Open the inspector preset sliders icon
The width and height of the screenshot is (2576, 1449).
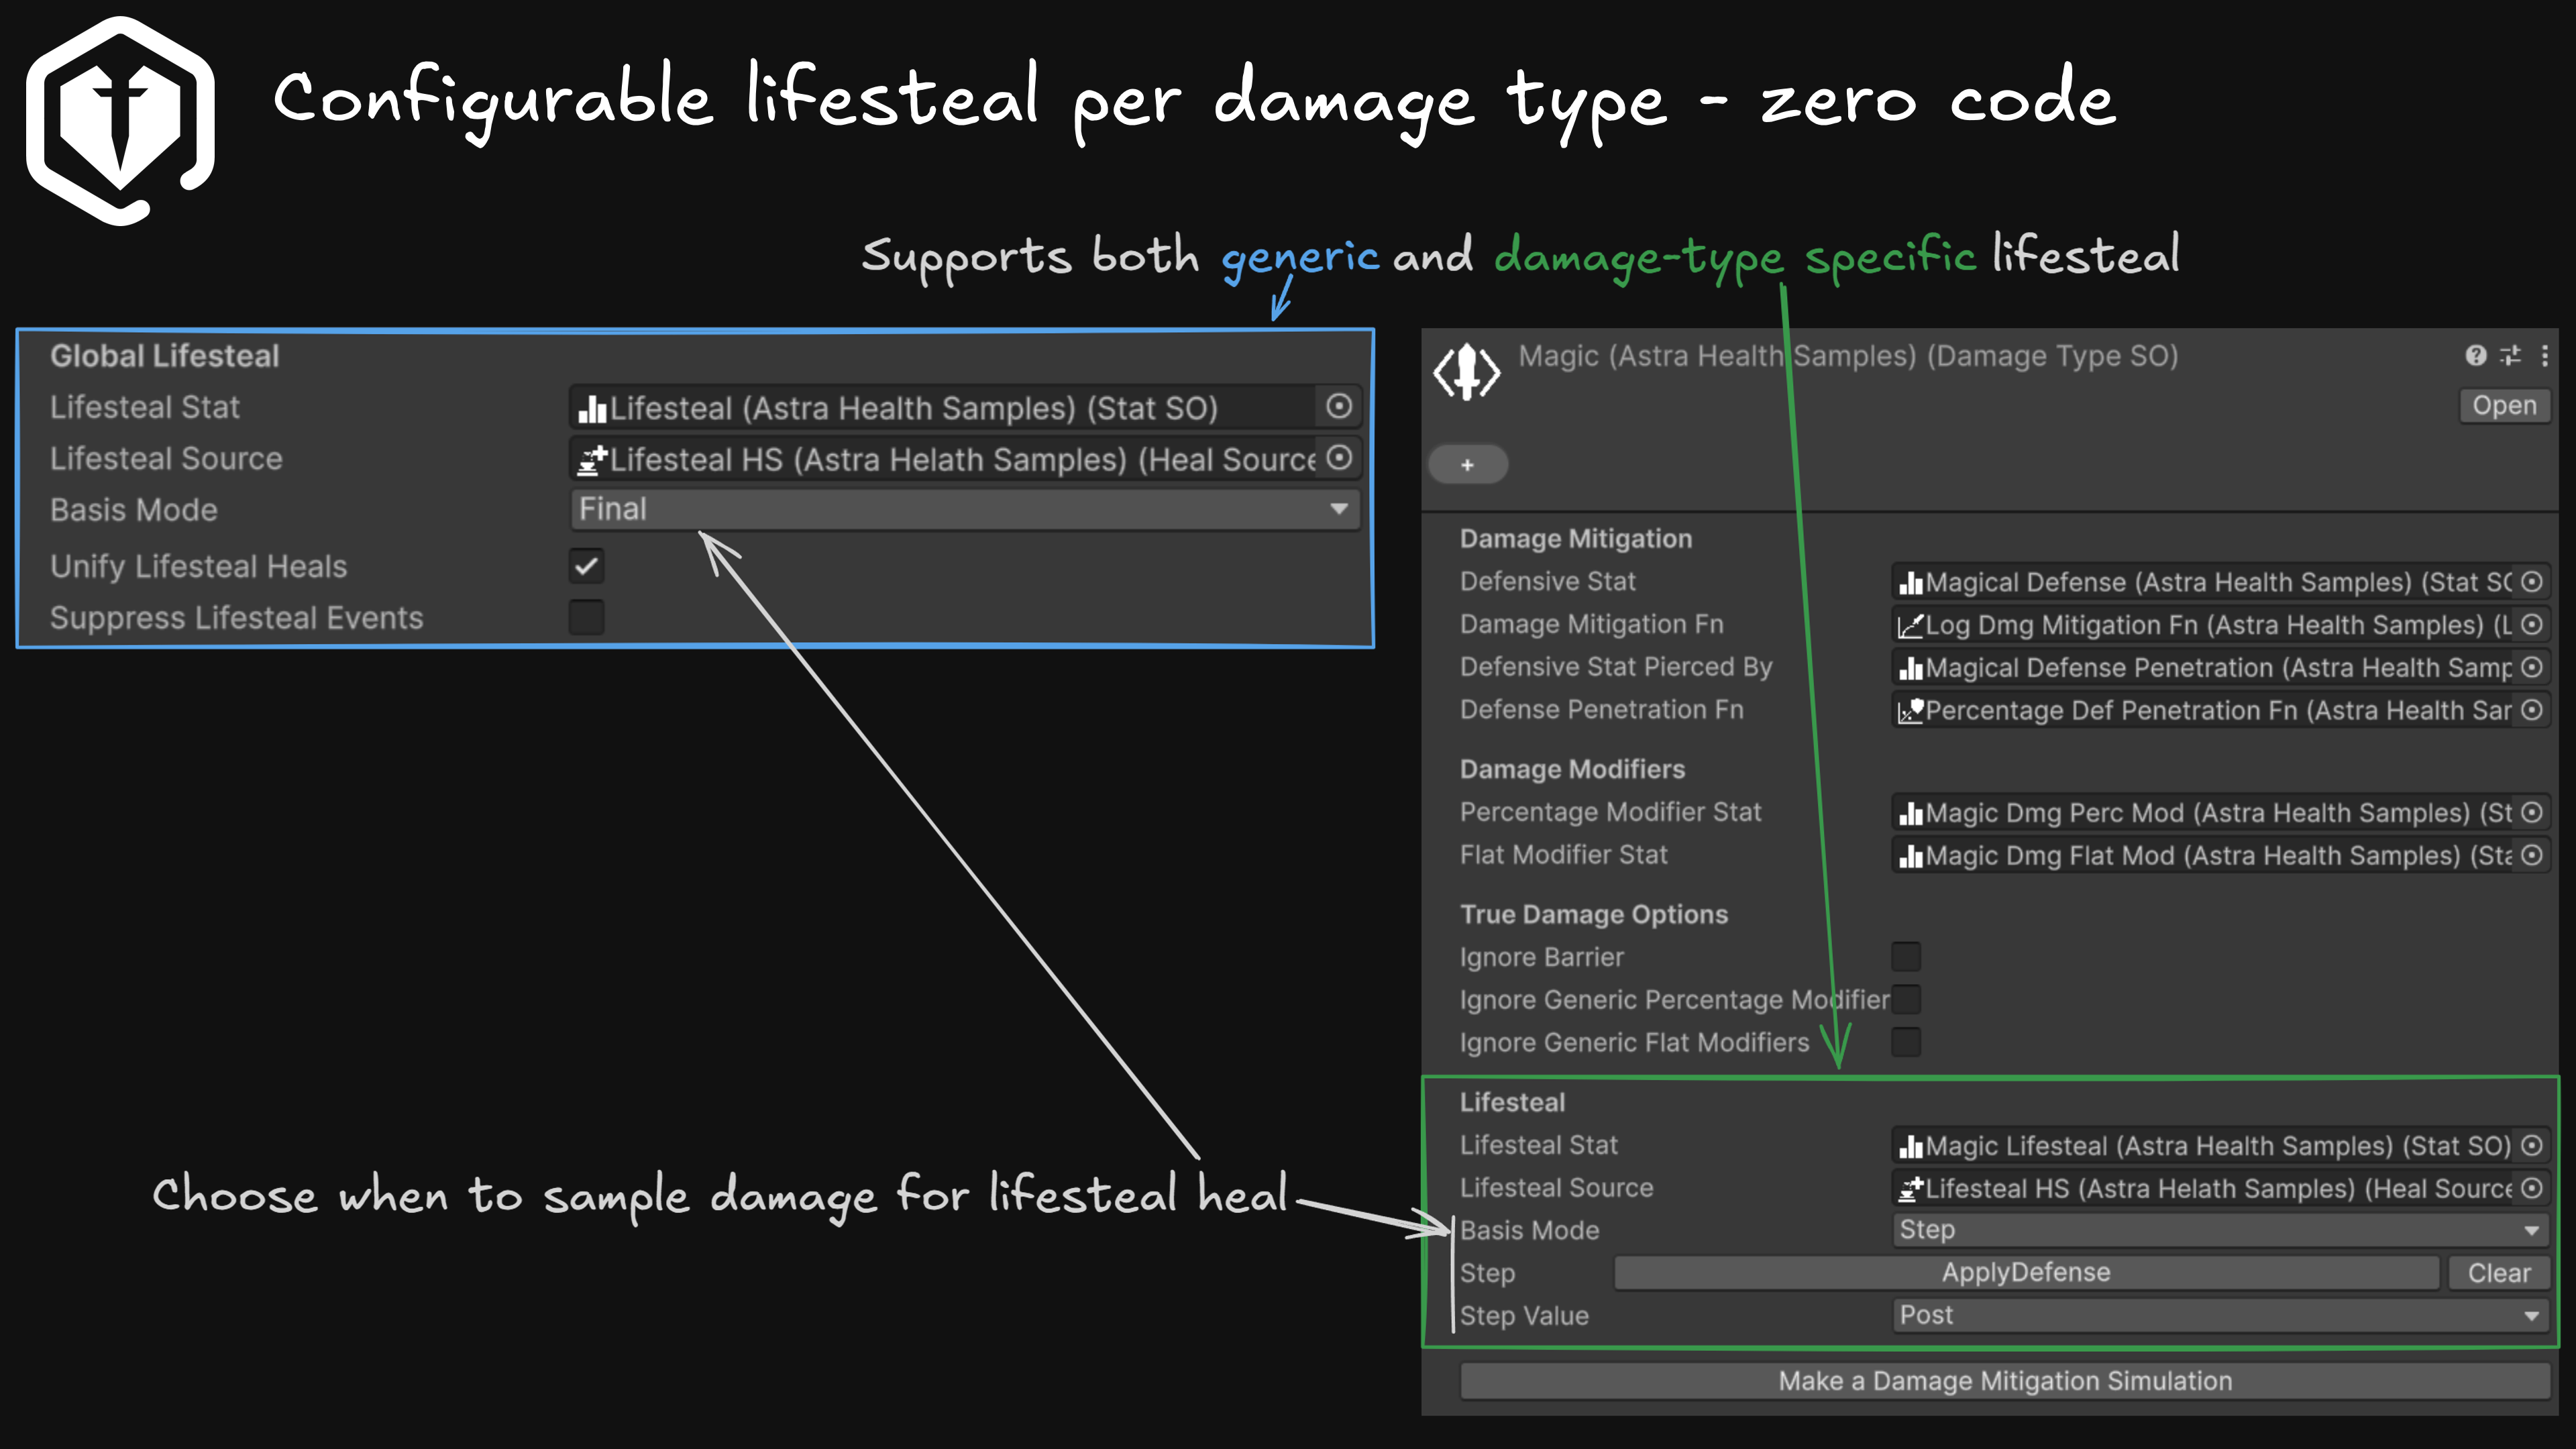[2511, 355]
